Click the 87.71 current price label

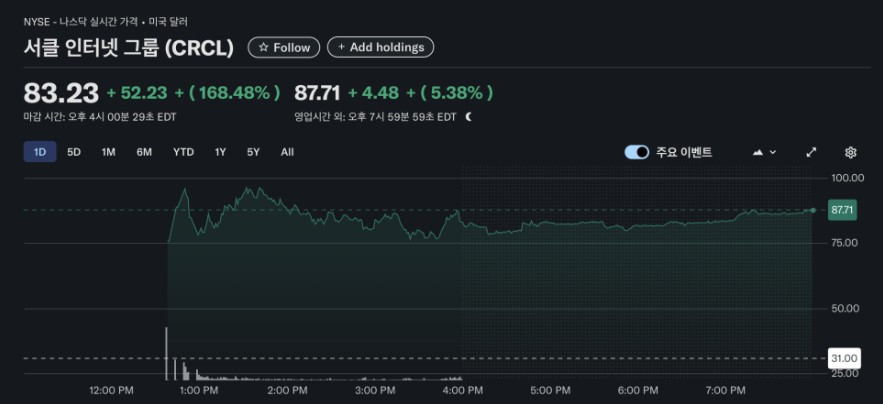pos(842,210)
